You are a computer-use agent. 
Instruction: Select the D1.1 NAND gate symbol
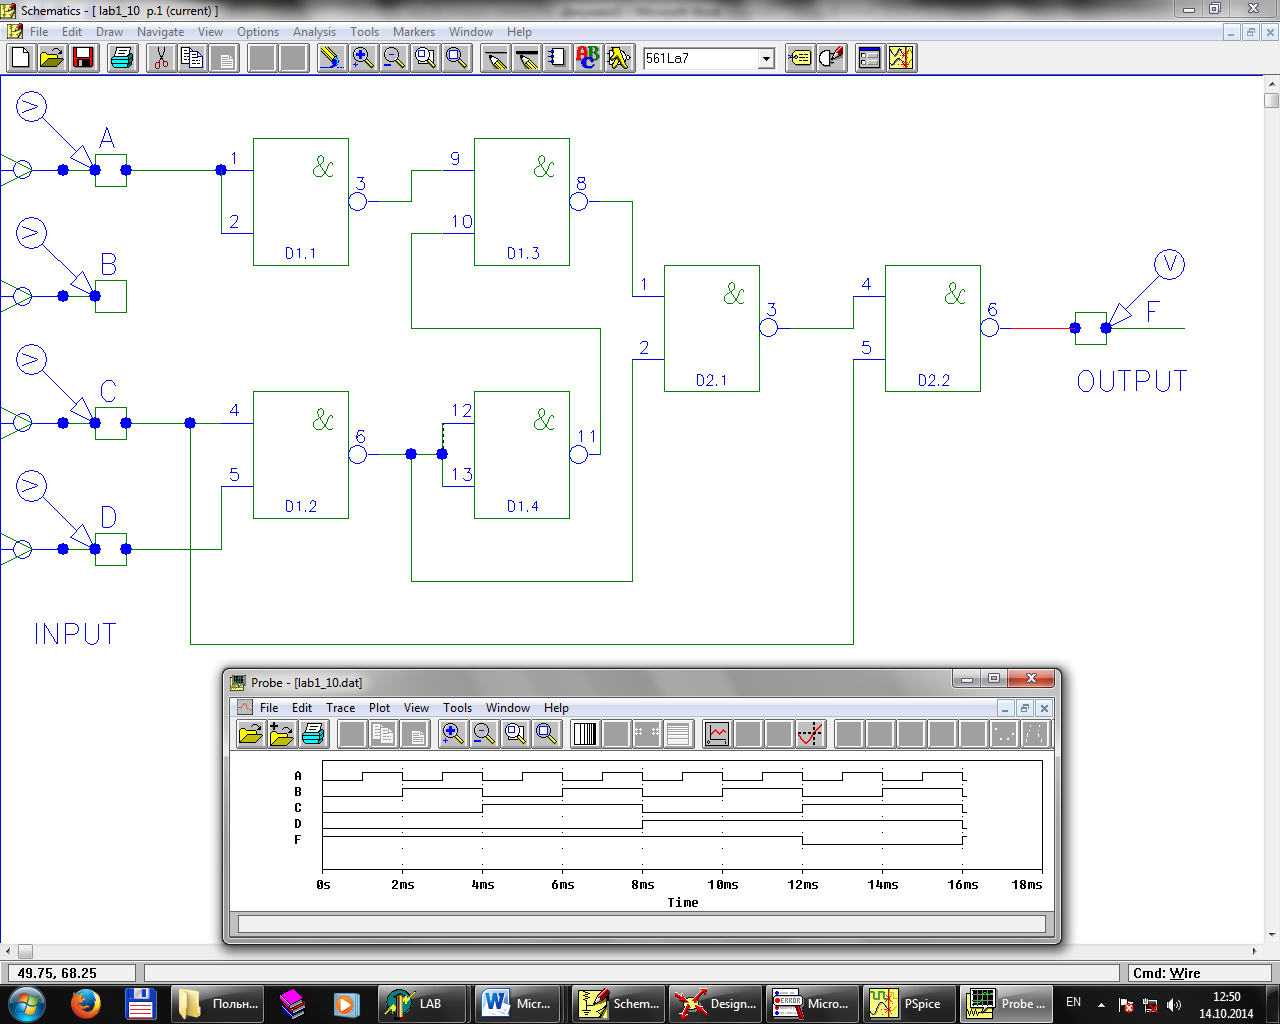[301, 201]
